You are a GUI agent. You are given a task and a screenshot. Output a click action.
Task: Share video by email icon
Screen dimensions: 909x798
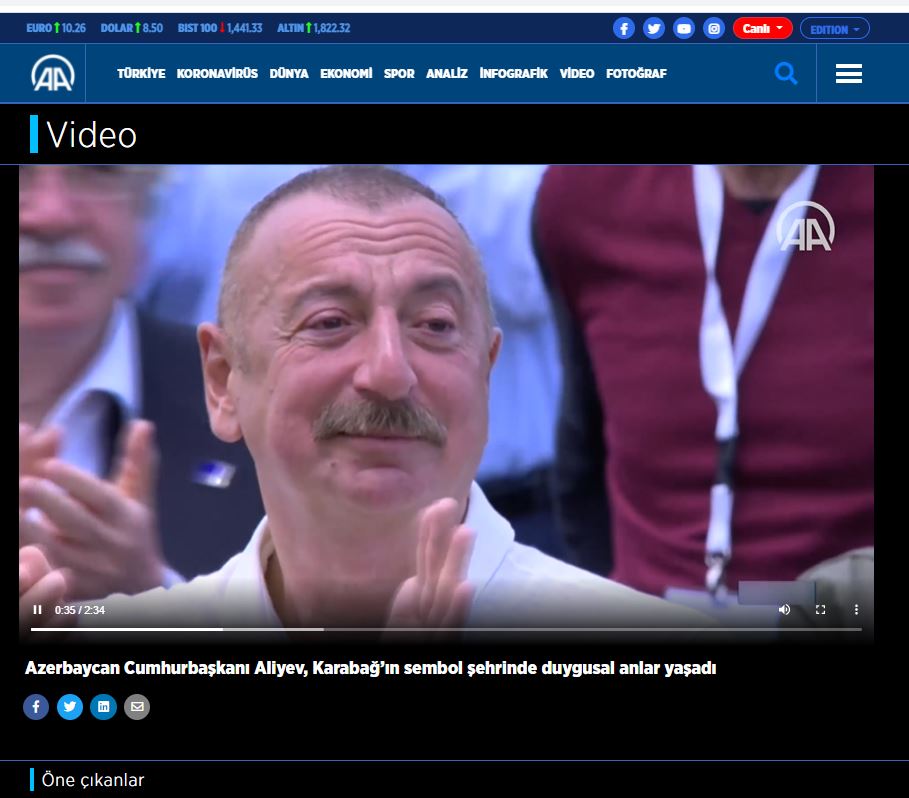tap(137, 707)
